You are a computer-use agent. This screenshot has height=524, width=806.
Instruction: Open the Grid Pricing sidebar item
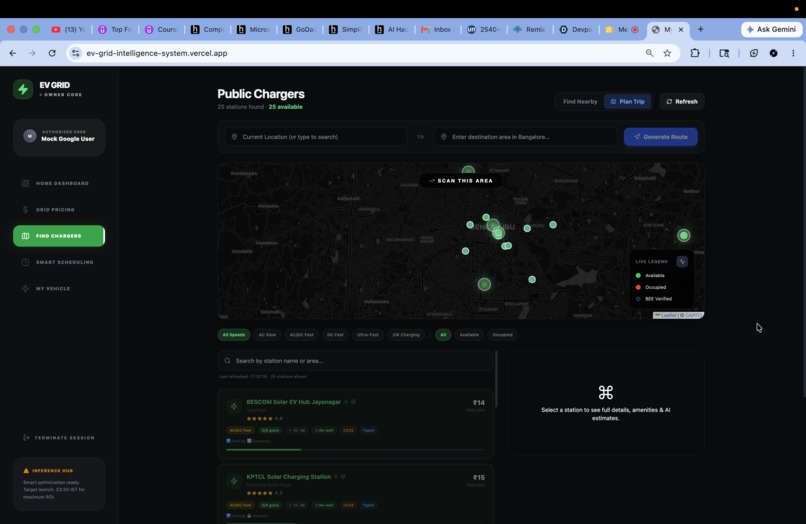[59, 210]
